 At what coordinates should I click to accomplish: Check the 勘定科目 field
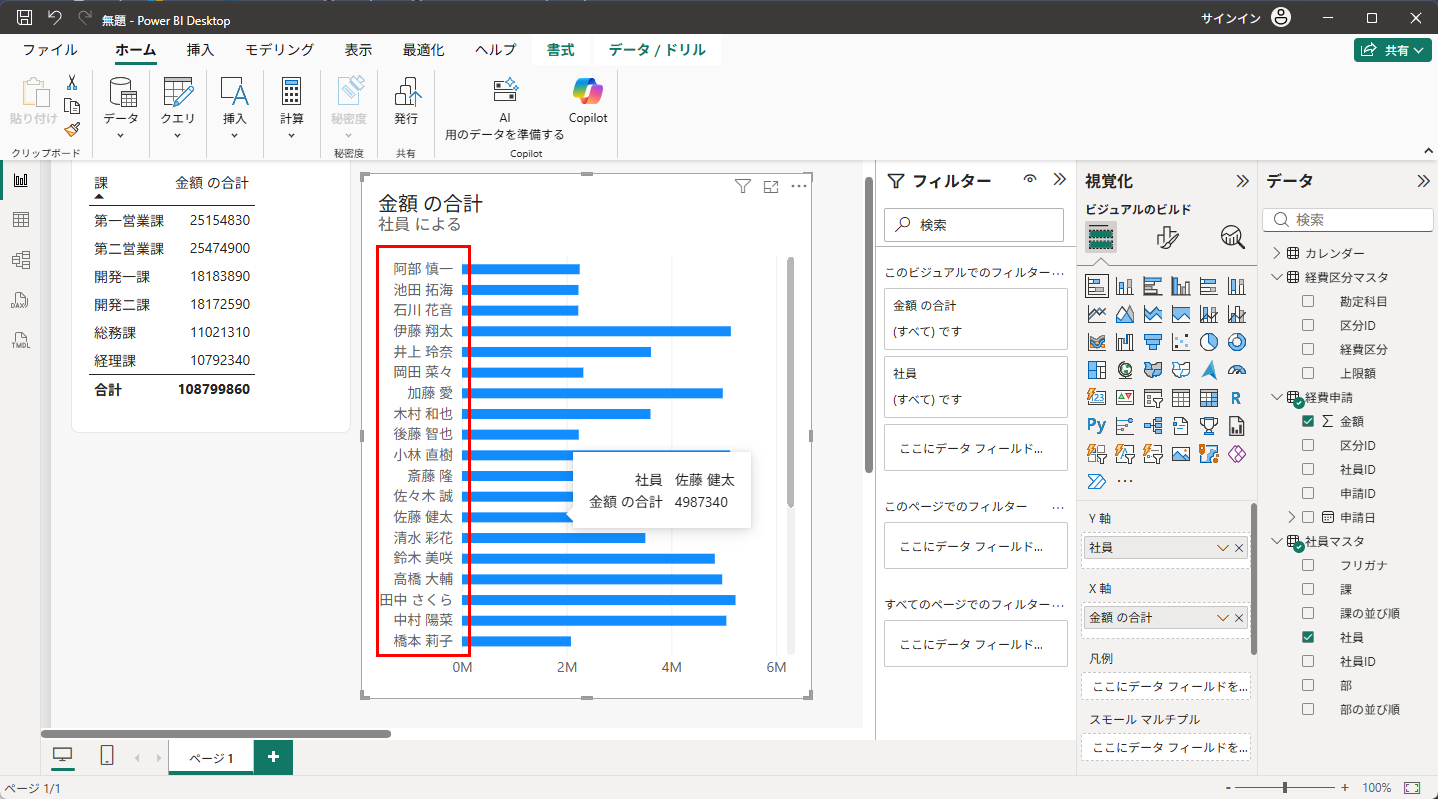click(x=1308, y=301)
